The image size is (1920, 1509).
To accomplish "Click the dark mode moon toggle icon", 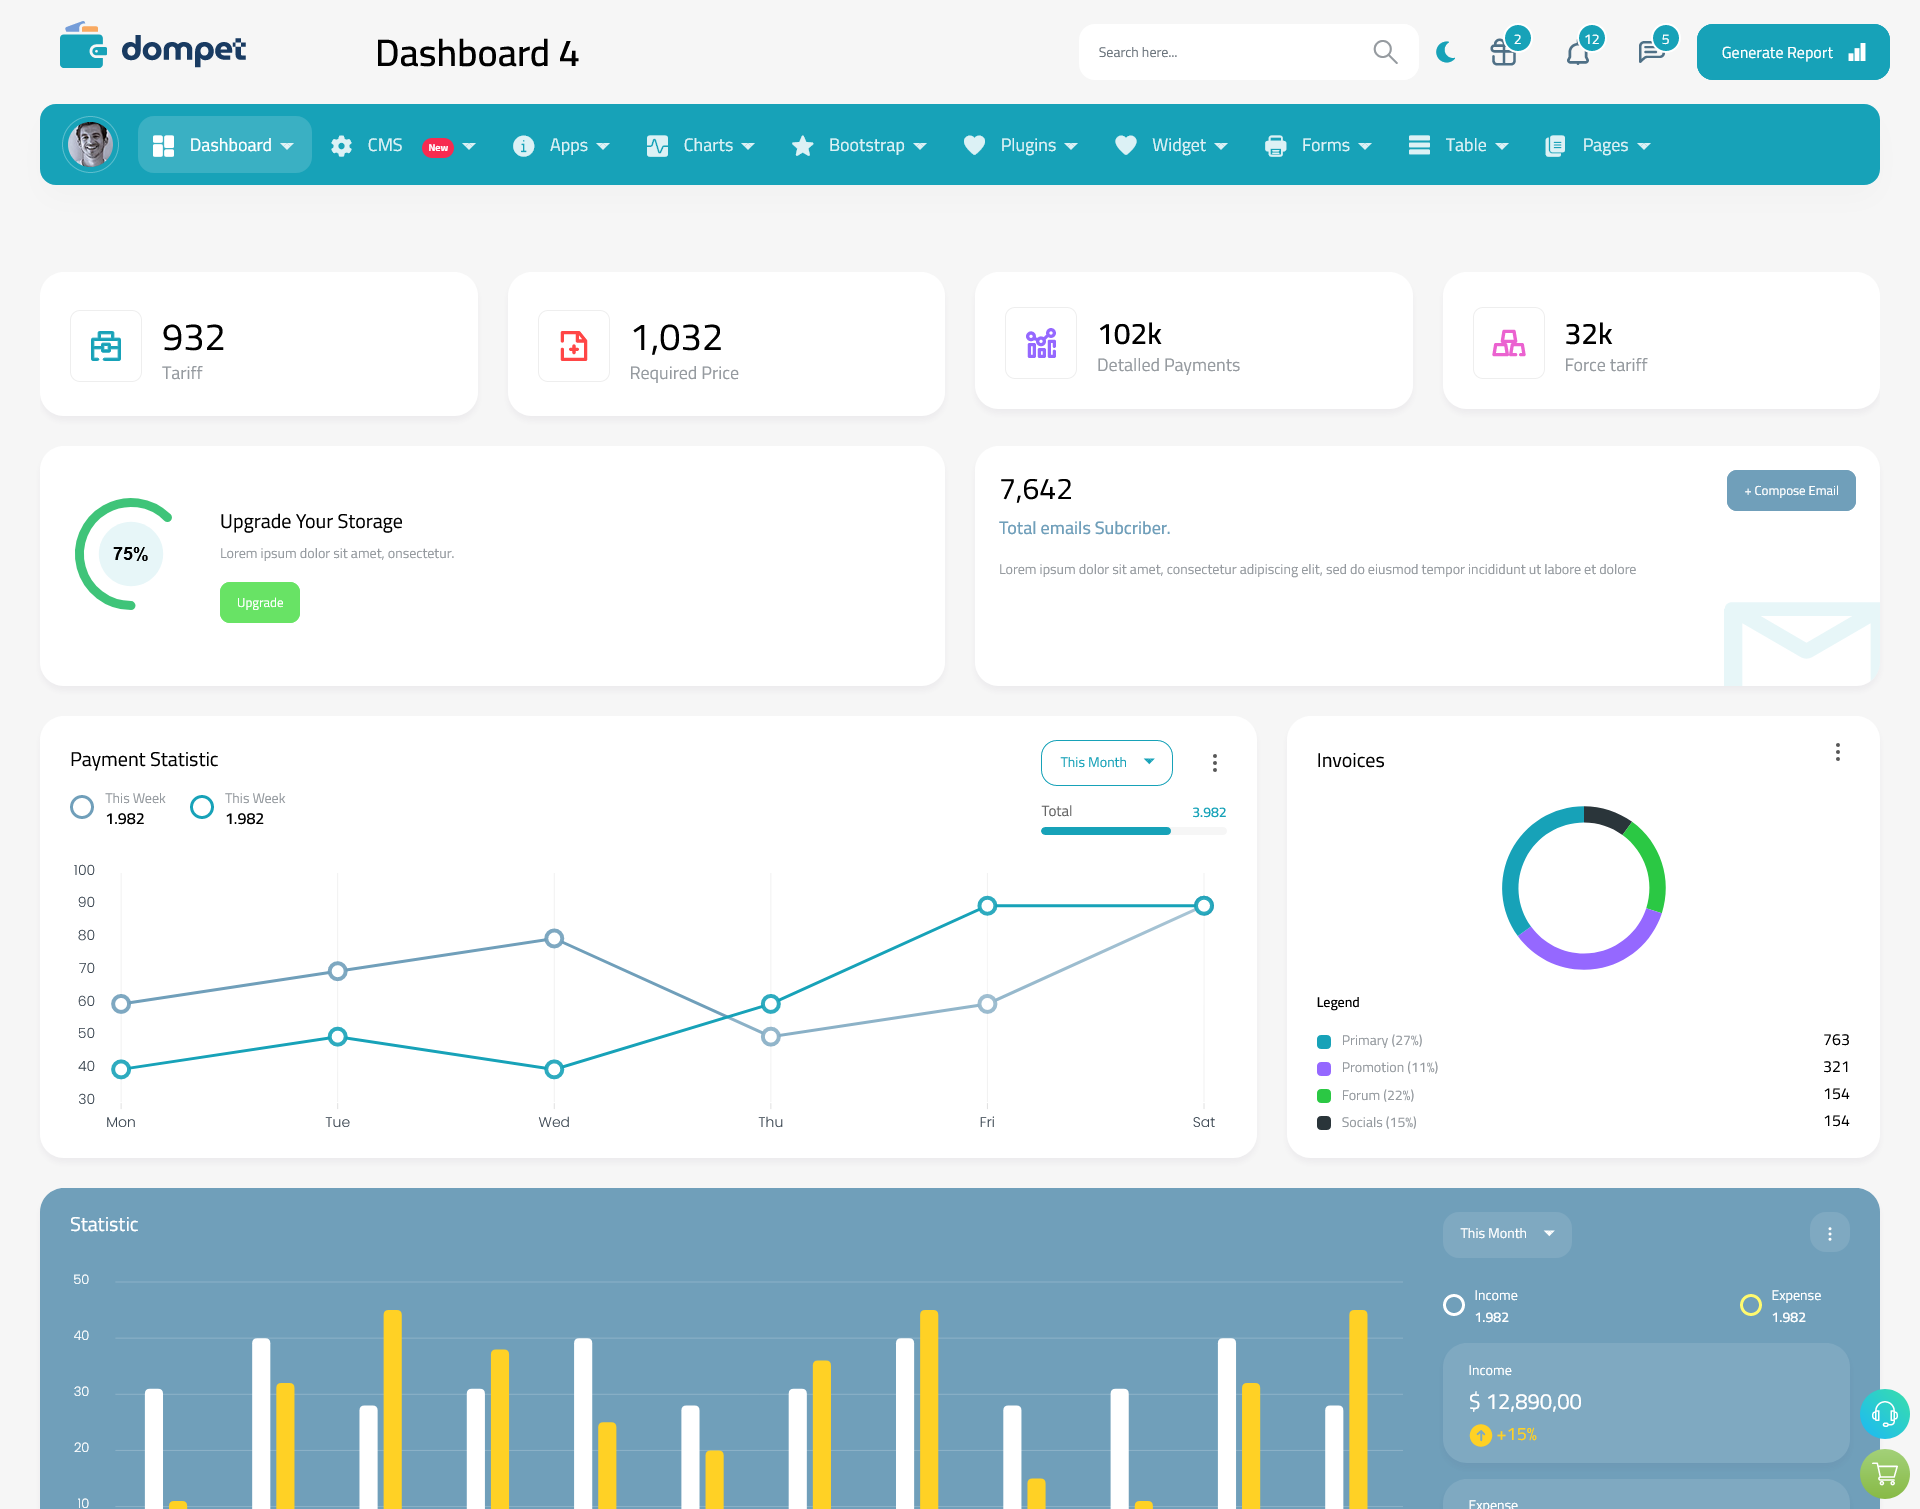I will [x=1445, y=51].
